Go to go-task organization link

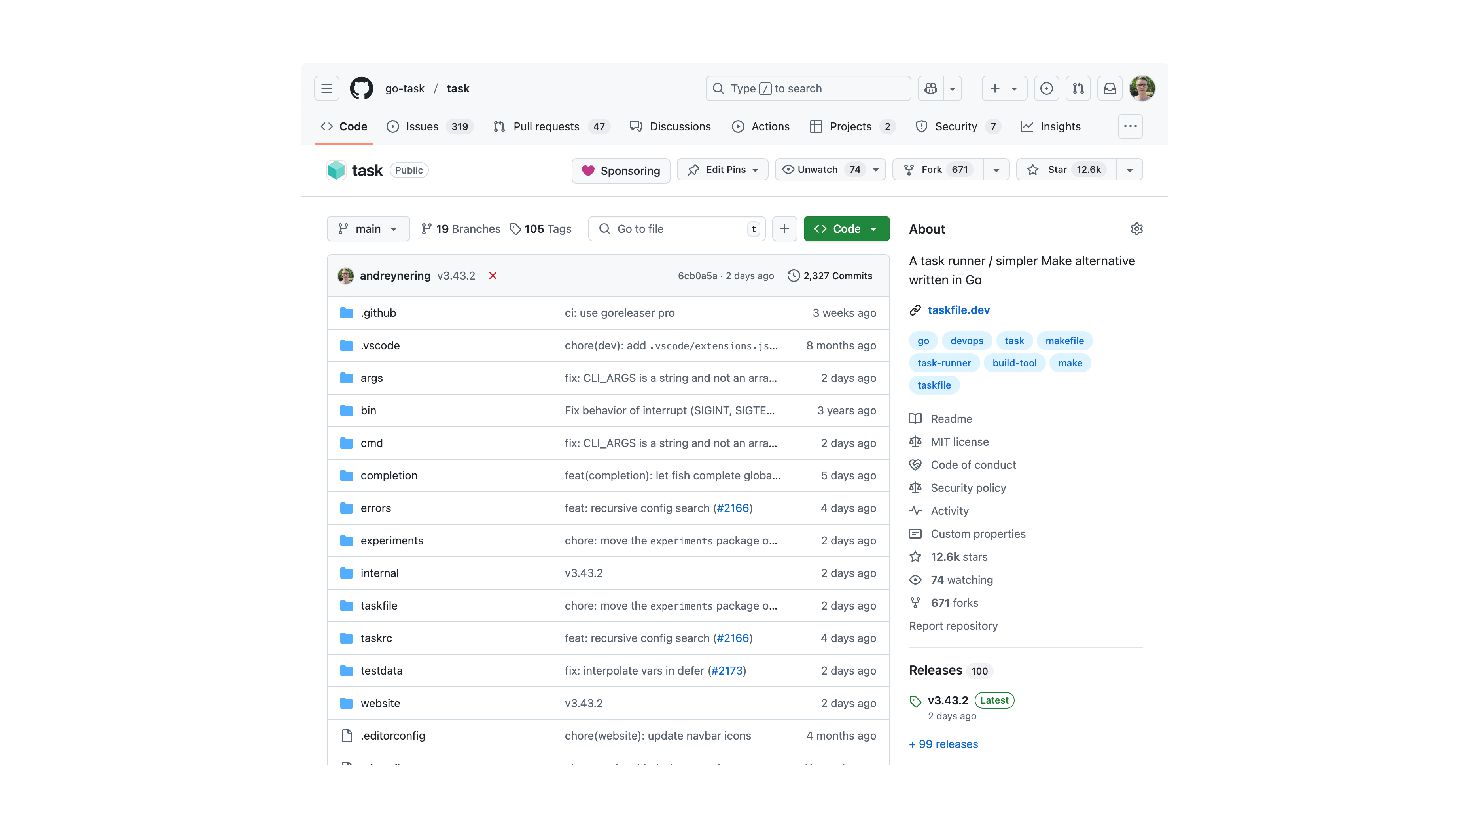405,88
